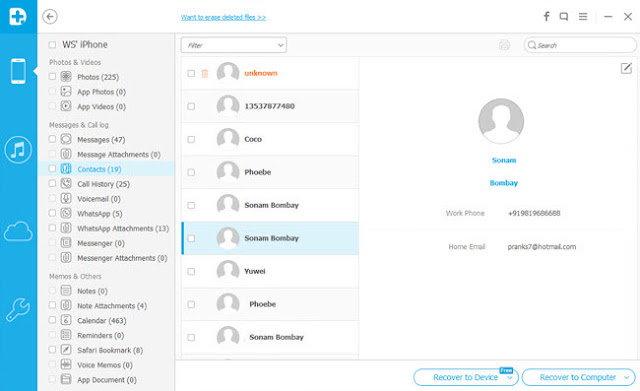The width and height of the screenshot is (640, 391).
Task: Select the Yuwei contact row
Action: (270, 271)
